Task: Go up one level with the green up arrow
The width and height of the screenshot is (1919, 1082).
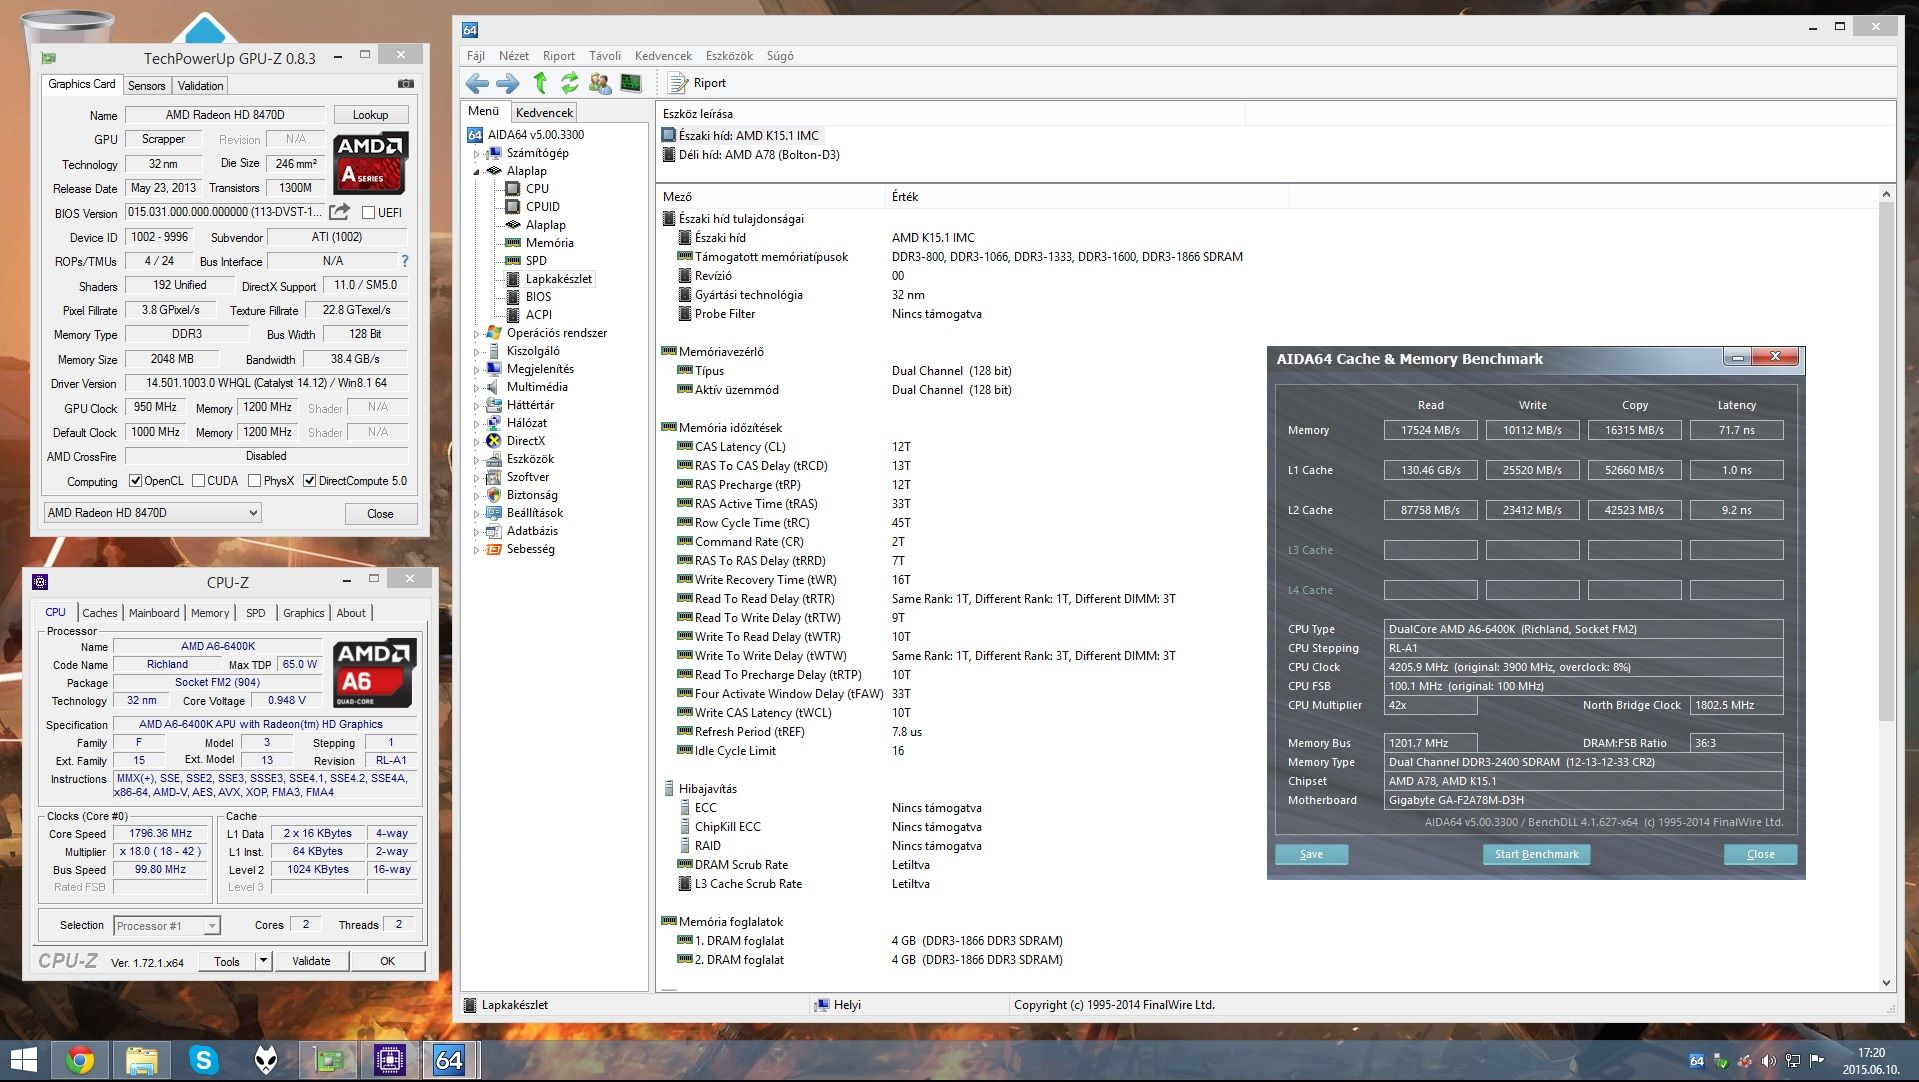Action: (540, 83)
